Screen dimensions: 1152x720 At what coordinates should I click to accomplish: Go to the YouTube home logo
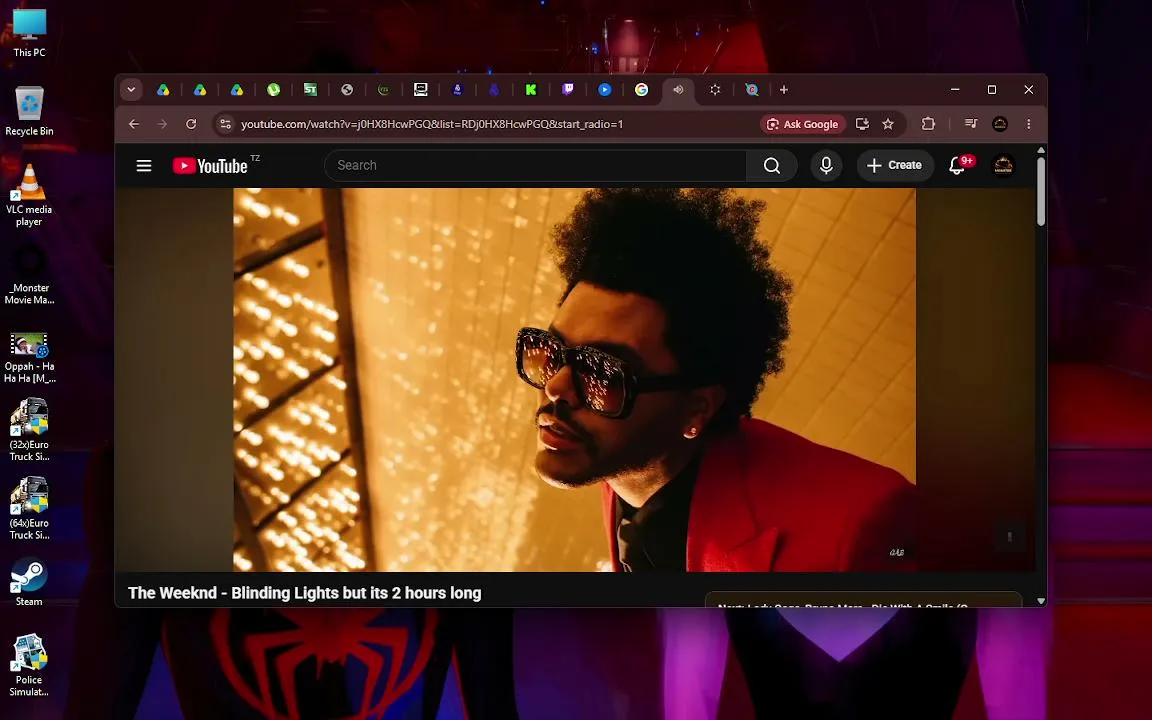click(210, 166)
